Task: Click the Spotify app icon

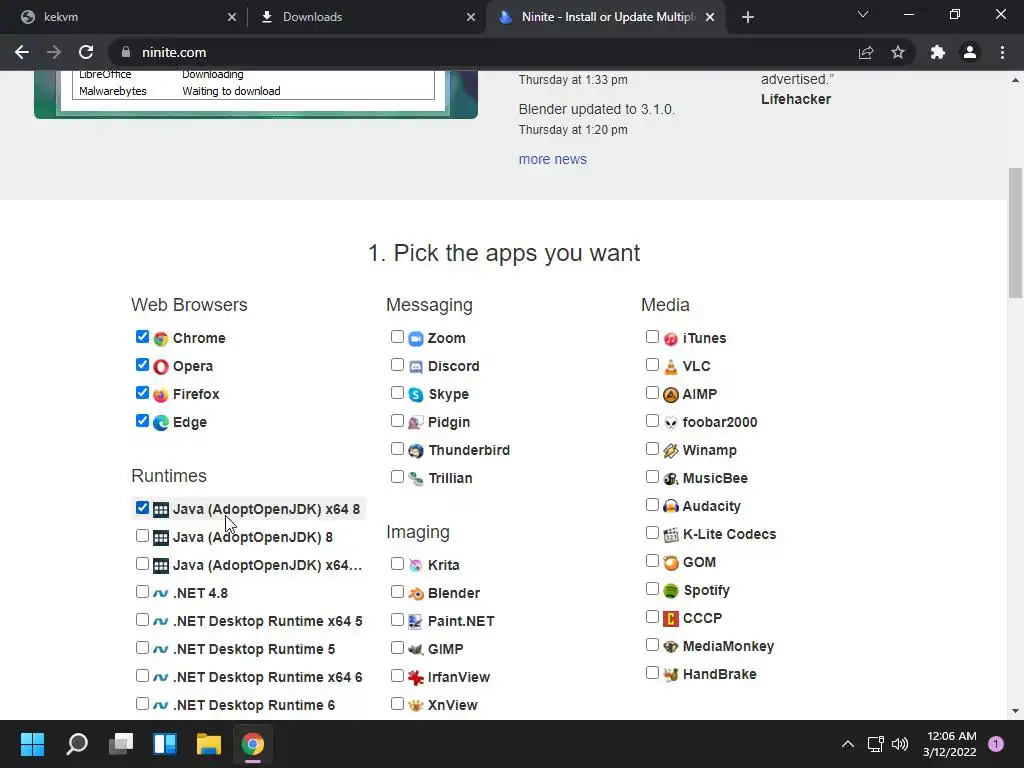Action: pos(671,590)
